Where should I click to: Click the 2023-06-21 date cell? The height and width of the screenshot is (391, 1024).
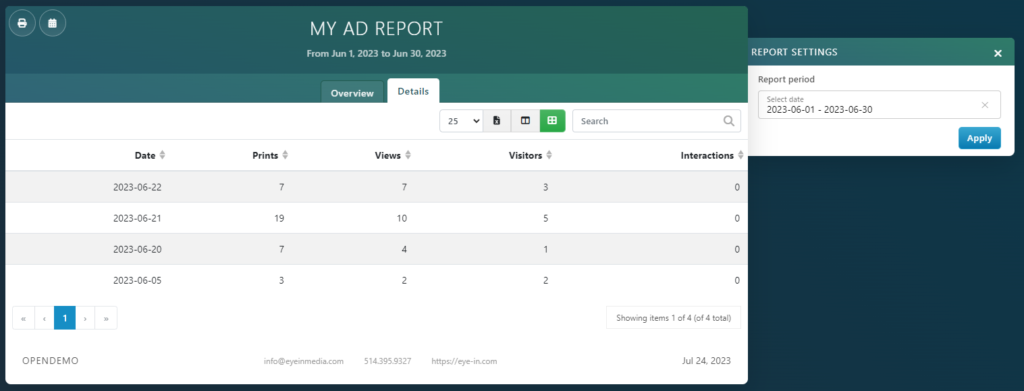click(137, 218)
